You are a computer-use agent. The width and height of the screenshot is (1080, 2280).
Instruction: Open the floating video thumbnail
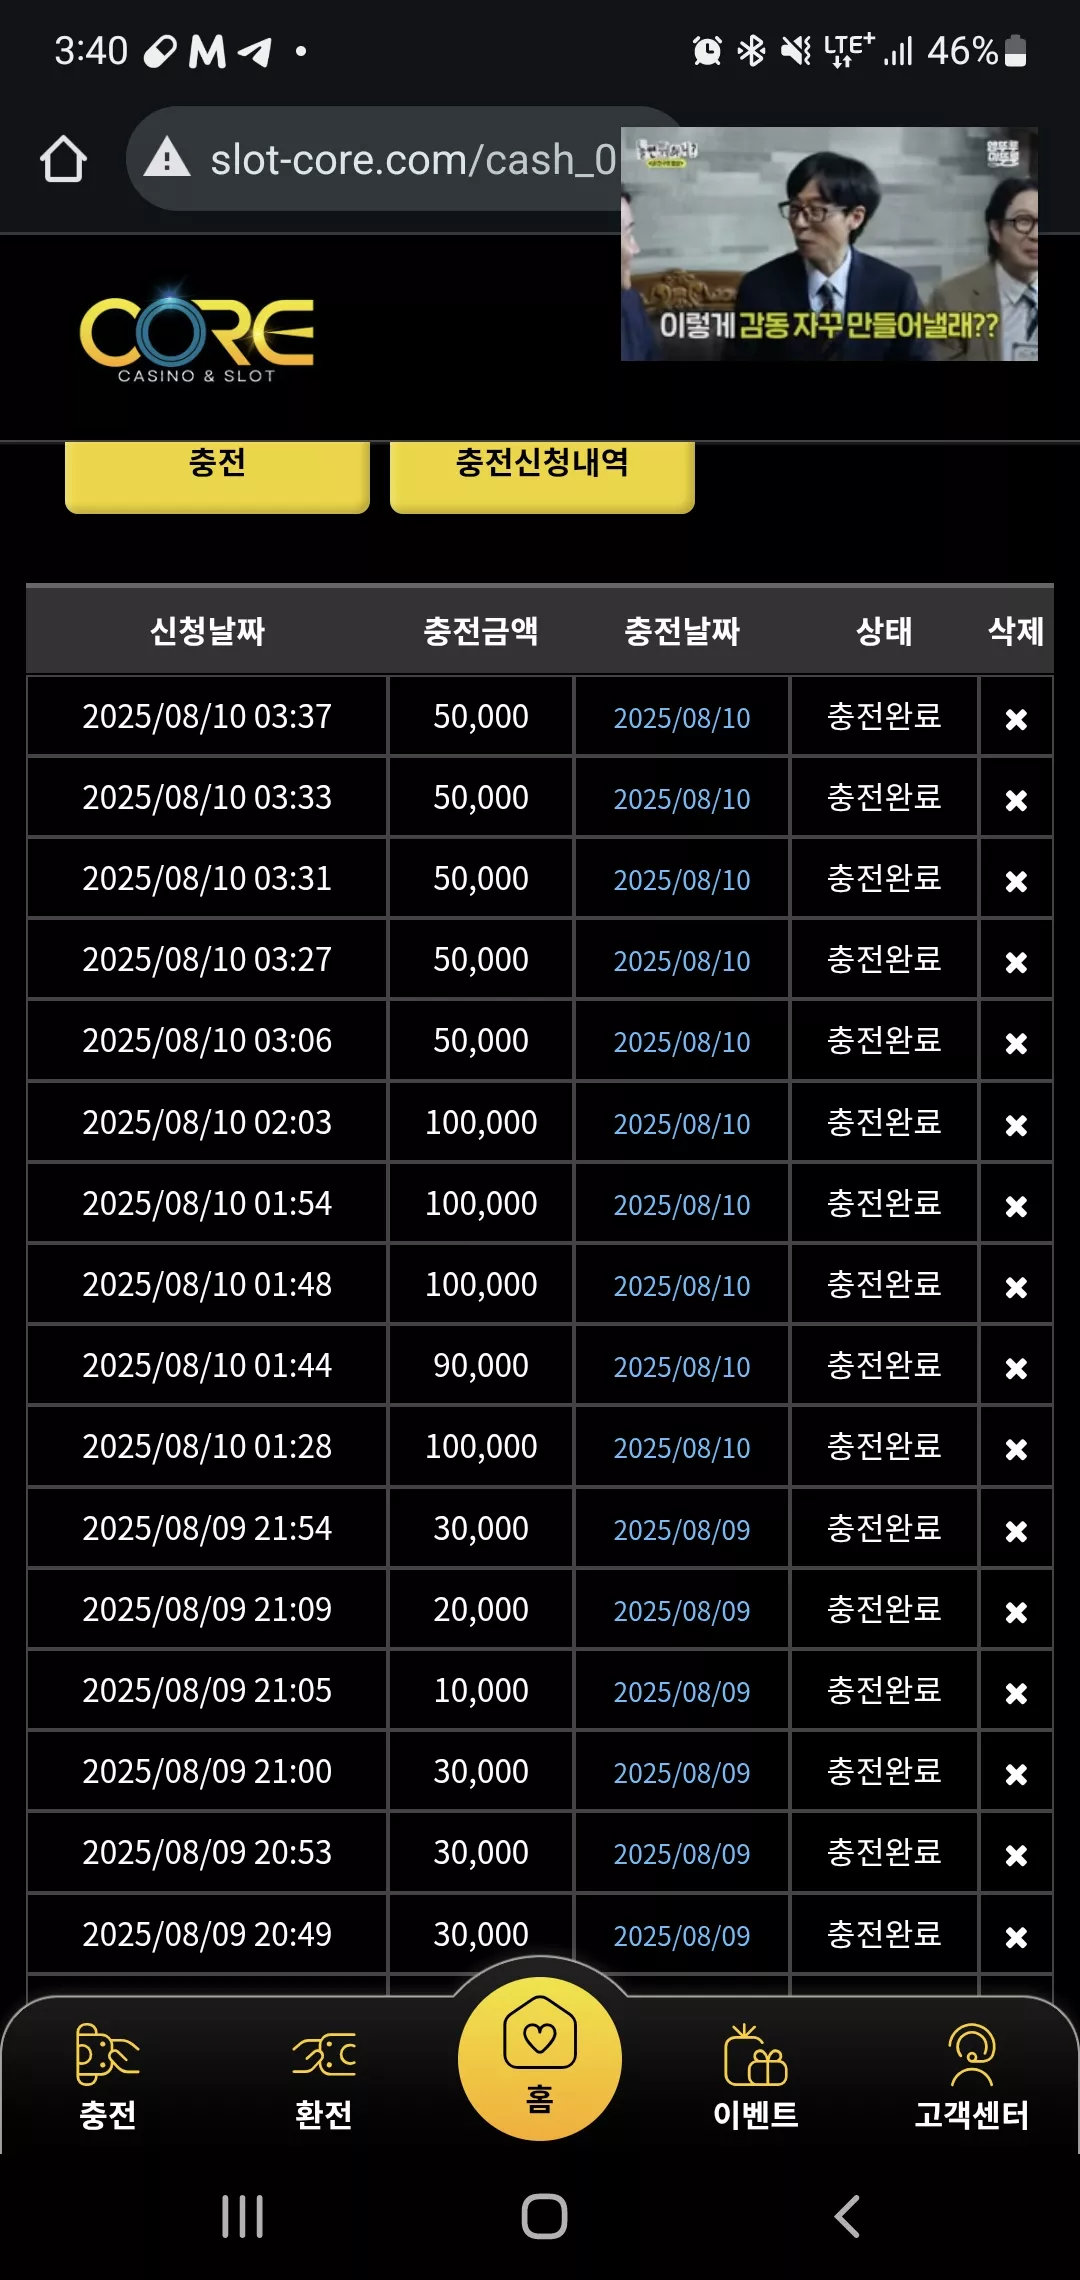point(829,244)
